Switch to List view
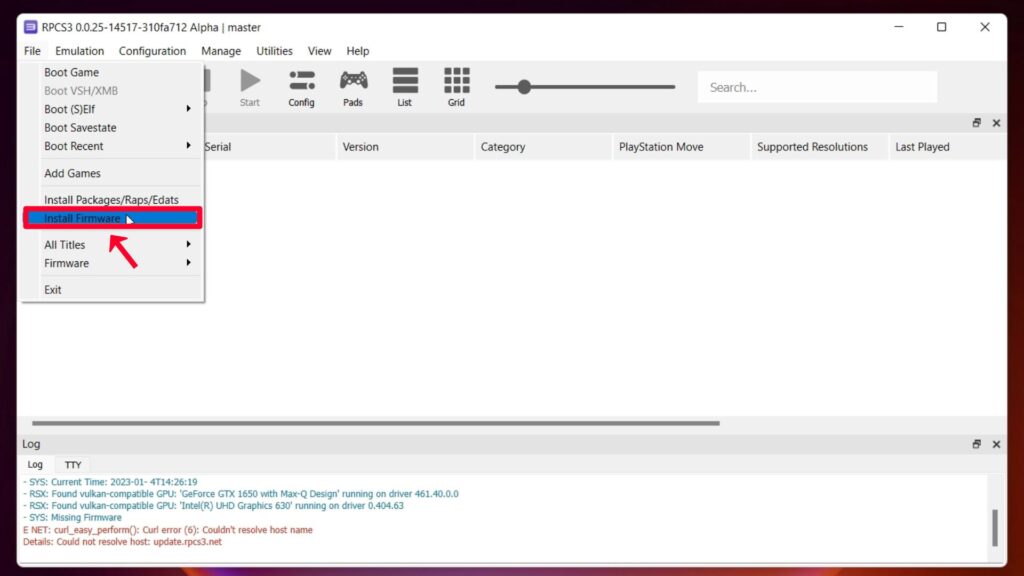The height and width of the screenshot is (576, 1024). pos(404,86)
